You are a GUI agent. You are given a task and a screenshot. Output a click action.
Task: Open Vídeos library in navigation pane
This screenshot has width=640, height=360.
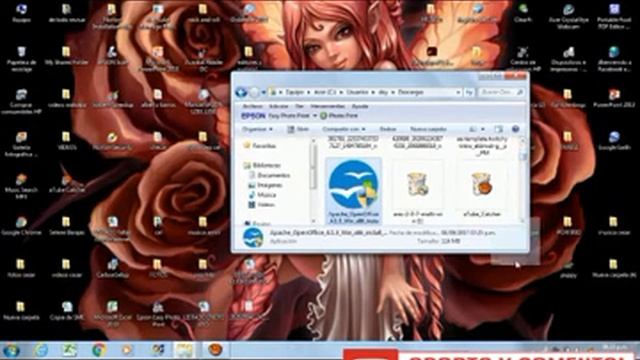(262, 204)
